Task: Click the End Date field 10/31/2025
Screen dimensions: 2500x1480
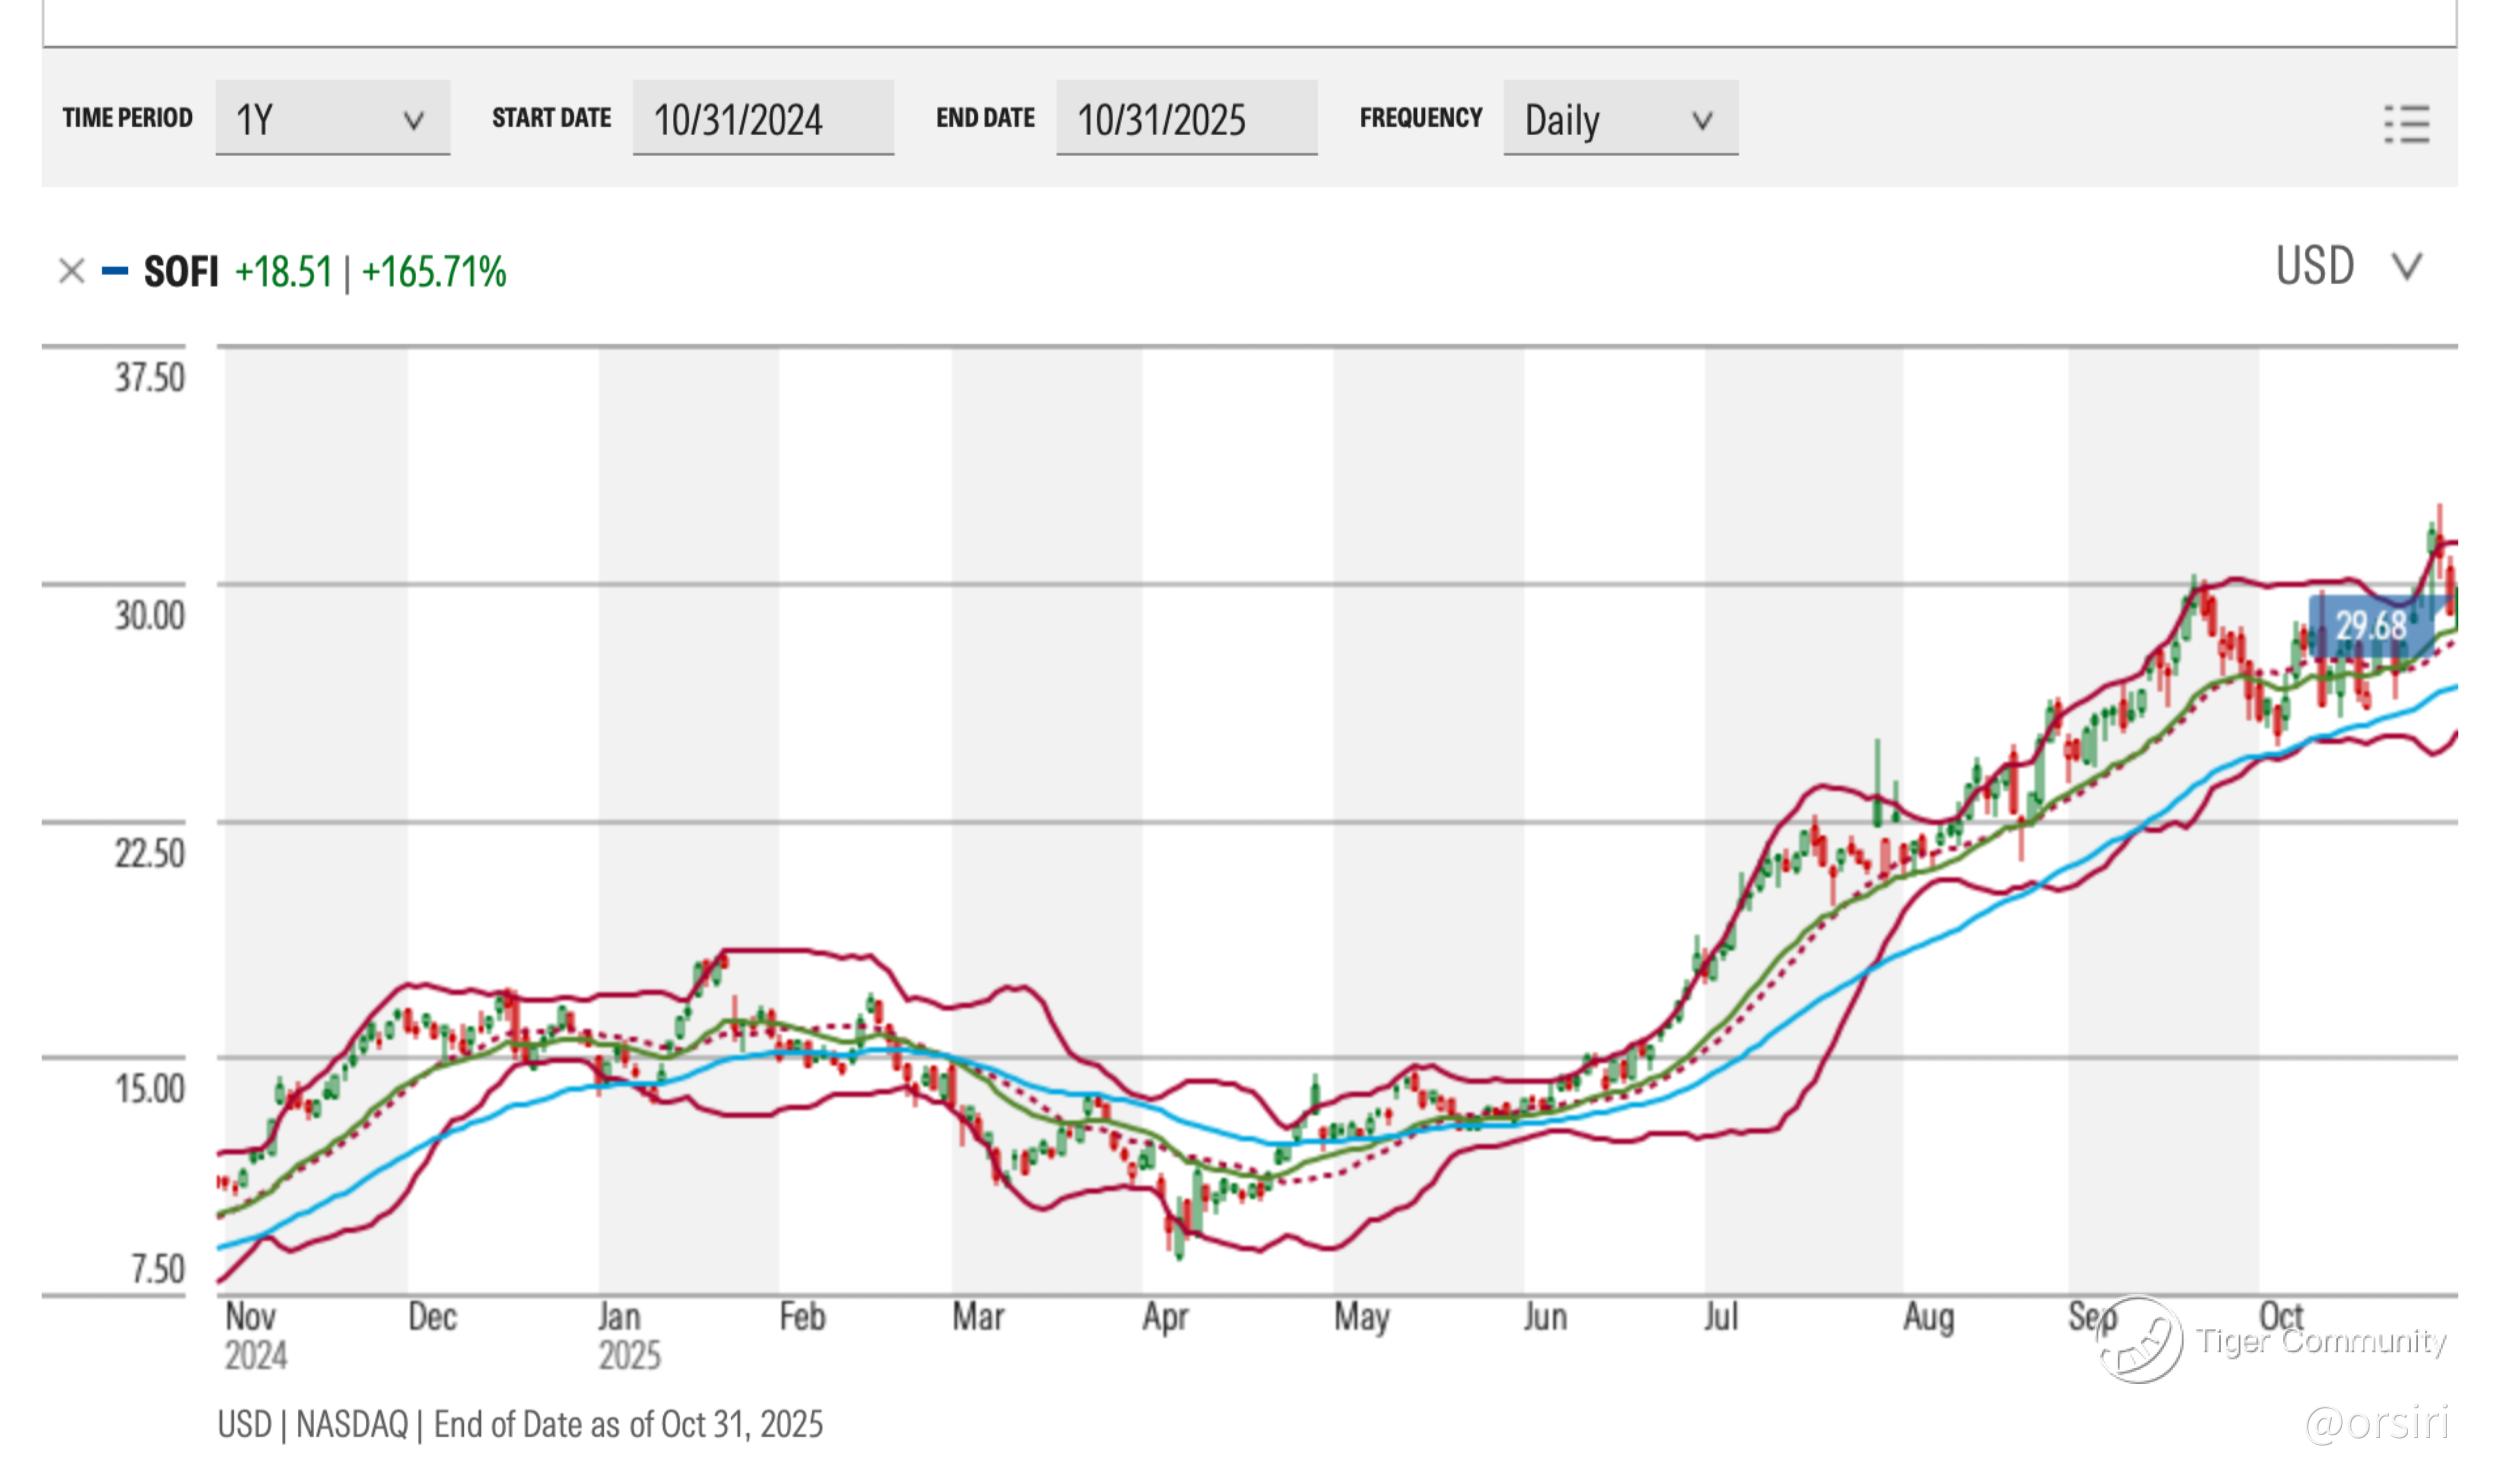Action: click(x=1185, y=119)
